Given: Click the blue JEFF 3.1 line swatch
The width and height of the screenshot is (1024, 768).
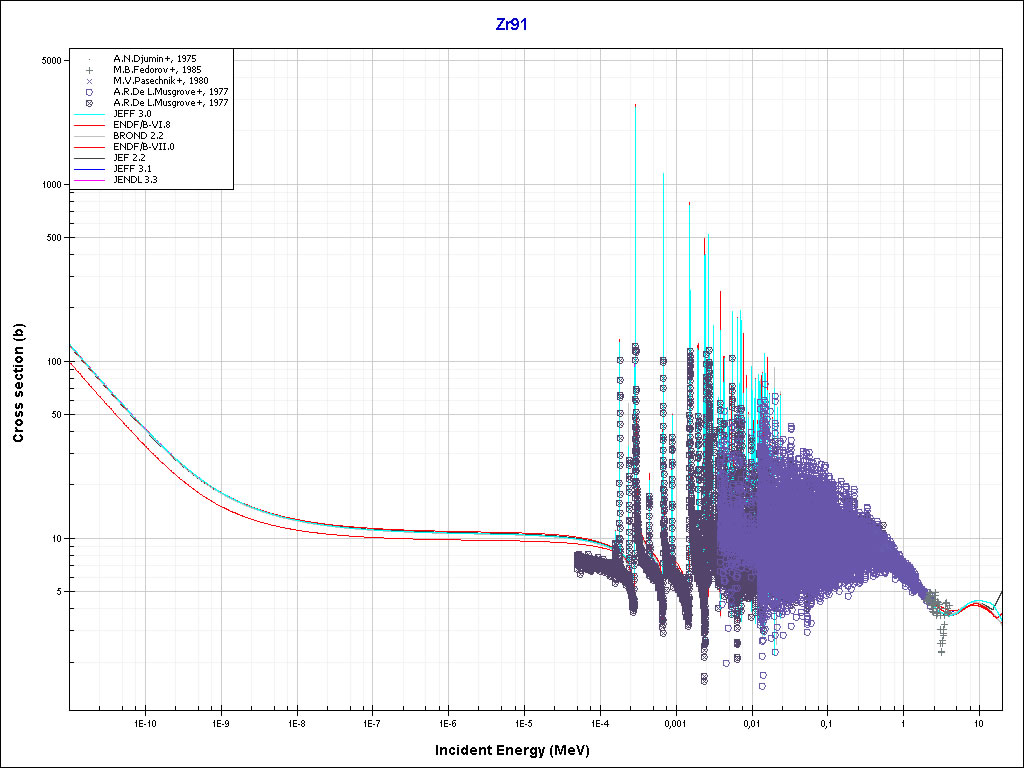Looking at the screenshot, I should [89, 169].
